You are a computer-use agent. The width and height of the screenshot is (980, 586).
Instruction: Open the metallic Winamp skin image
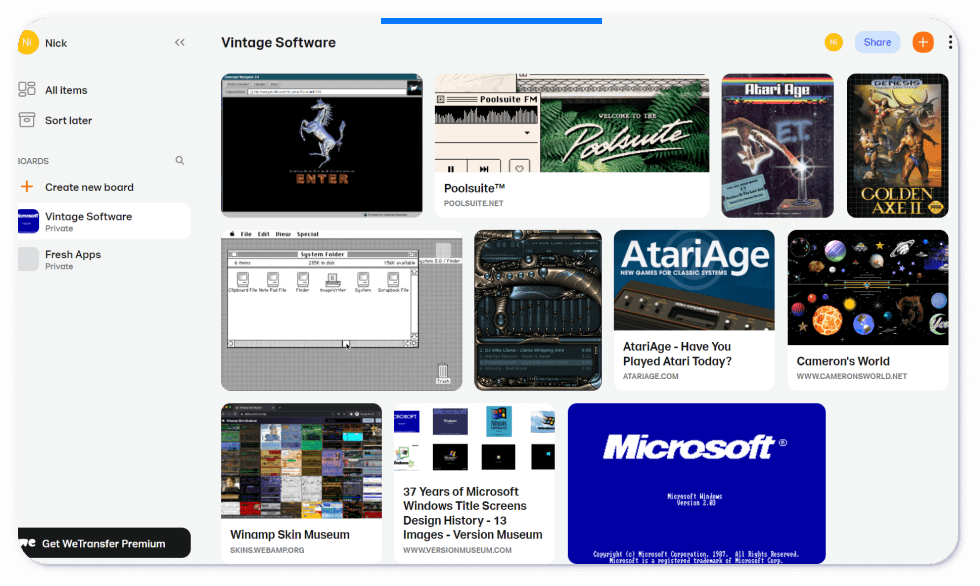[x=538, y=310]
